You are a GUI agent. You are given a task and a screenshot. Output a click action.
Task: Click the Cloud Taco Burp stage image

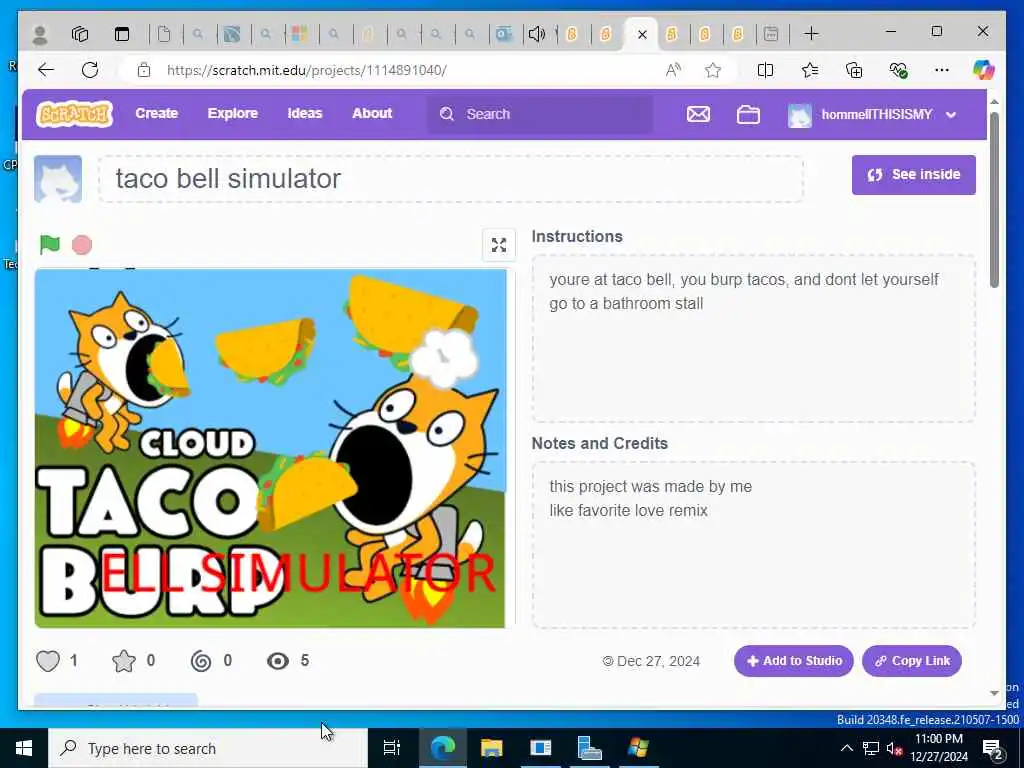pos(270,449)
